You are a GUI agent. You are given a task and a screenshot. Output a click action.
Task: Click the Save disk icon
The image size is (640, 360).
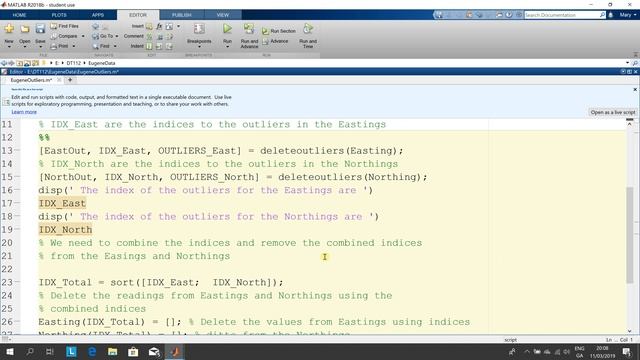(40, 29)
